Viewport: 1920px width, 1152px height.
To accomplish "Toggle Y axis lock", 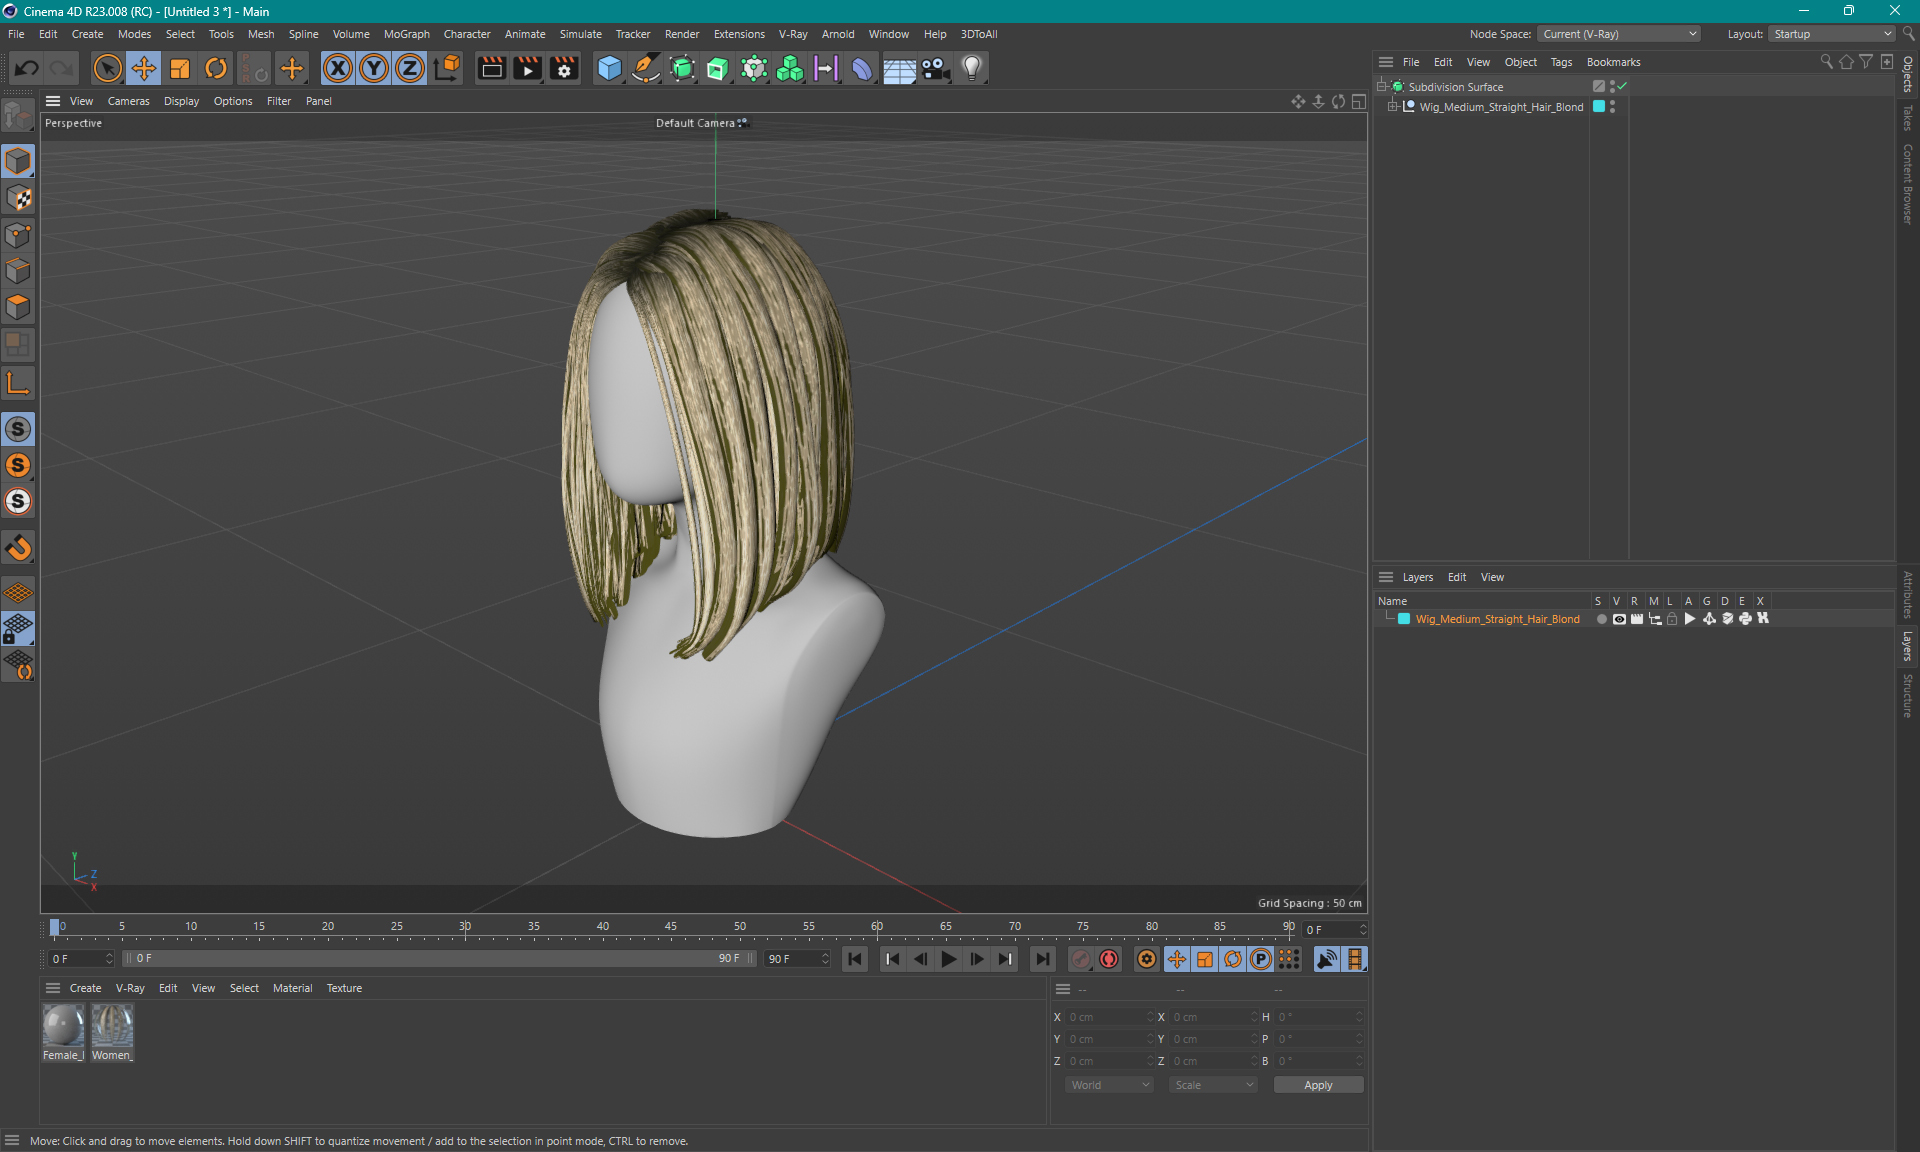I will point(374,68).
